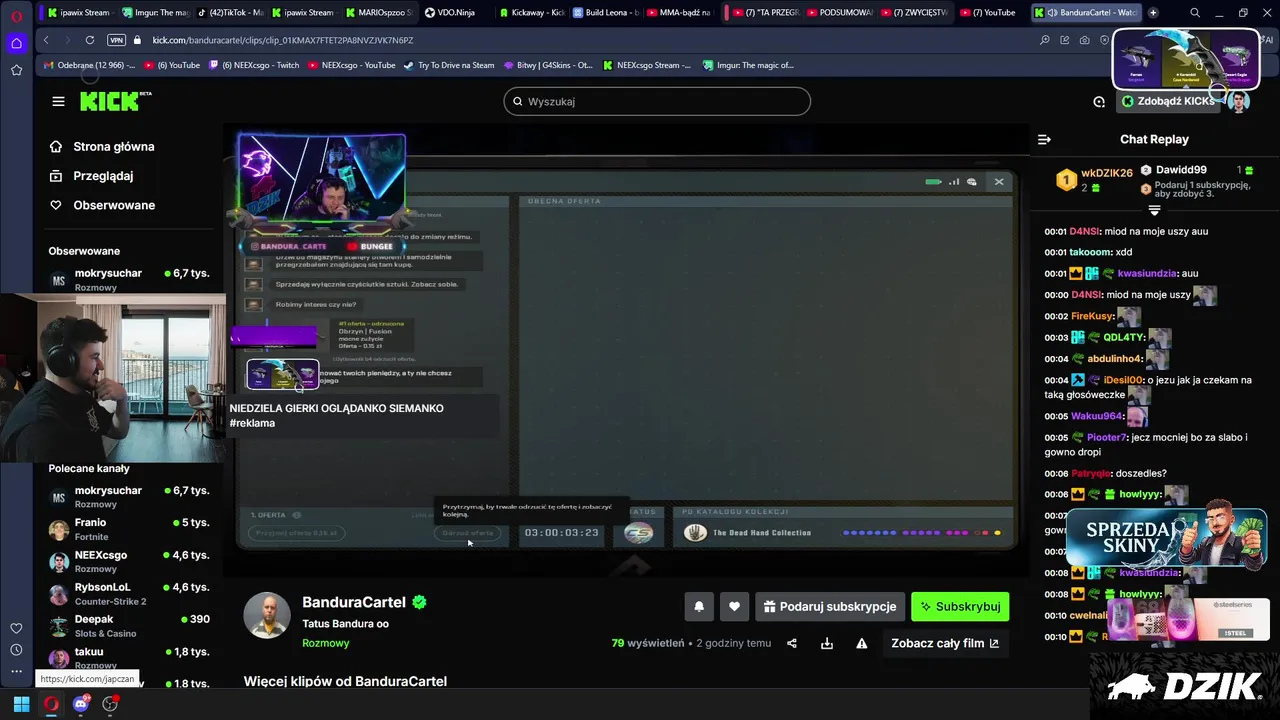This screenshot has width=1280, height=720.
Task: Click Zdobądź KICKs button
Action: click(x=1168, y=101)
